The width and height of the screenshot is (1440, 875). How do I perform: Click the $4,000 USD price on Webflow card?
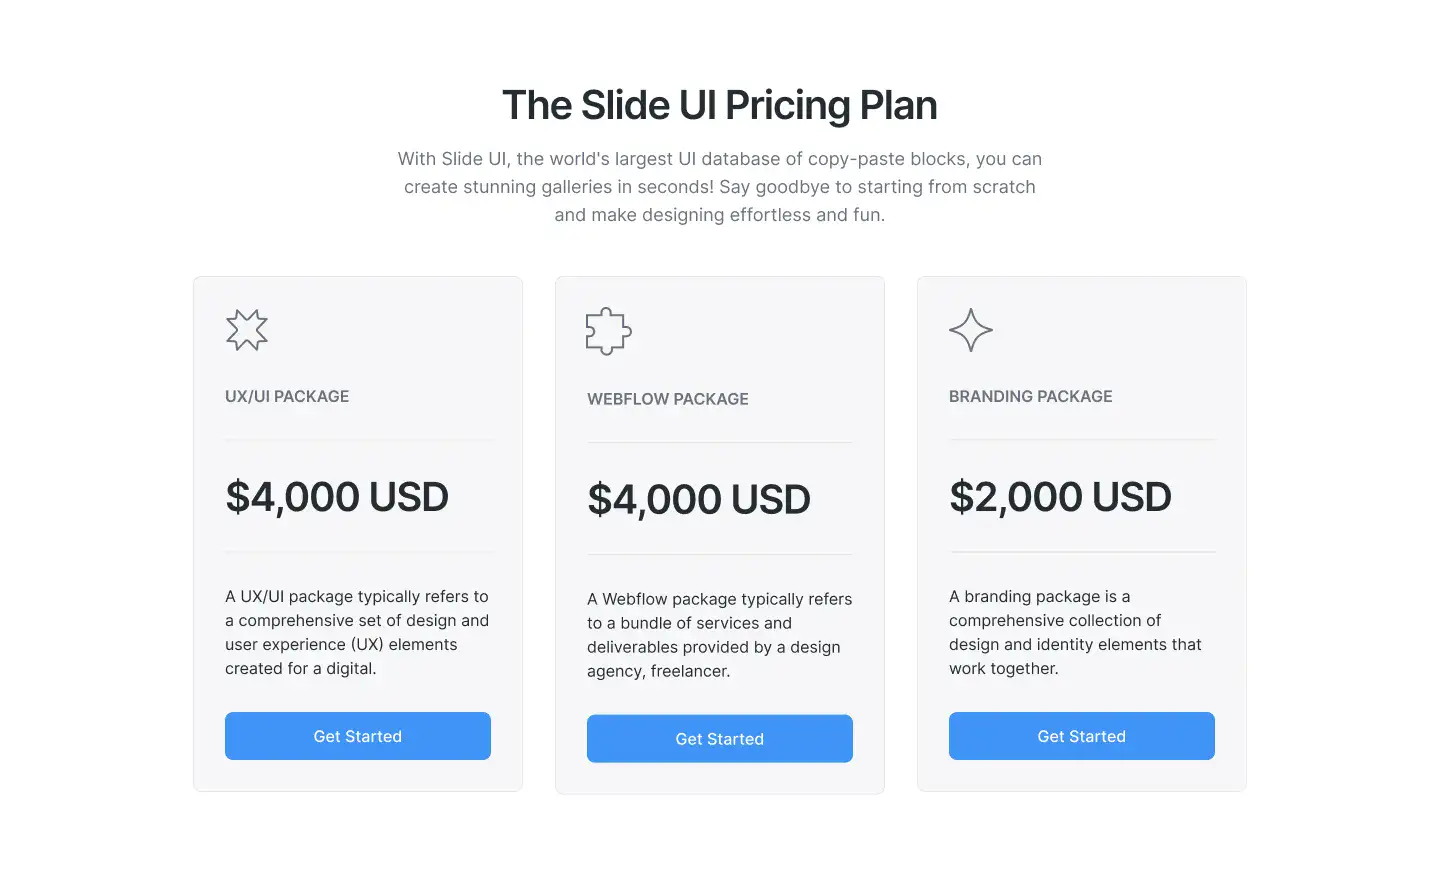coord(699,500)
